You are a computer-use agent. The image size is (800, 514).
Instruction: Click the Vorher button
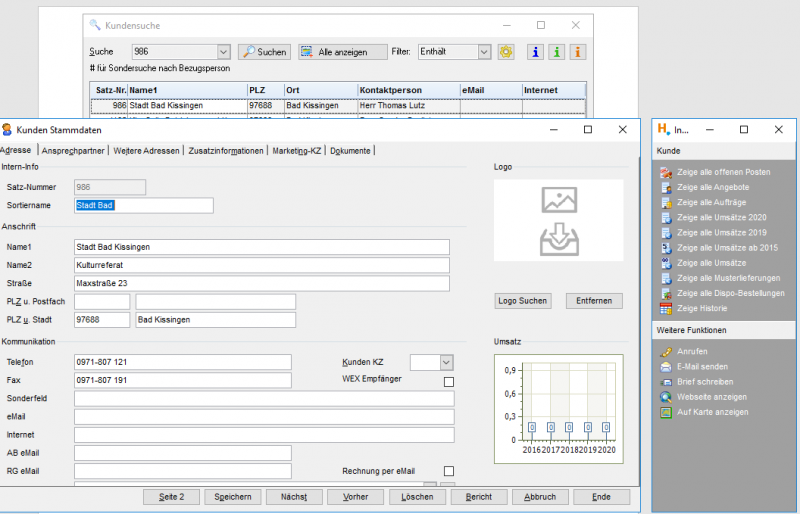[356, 497]
